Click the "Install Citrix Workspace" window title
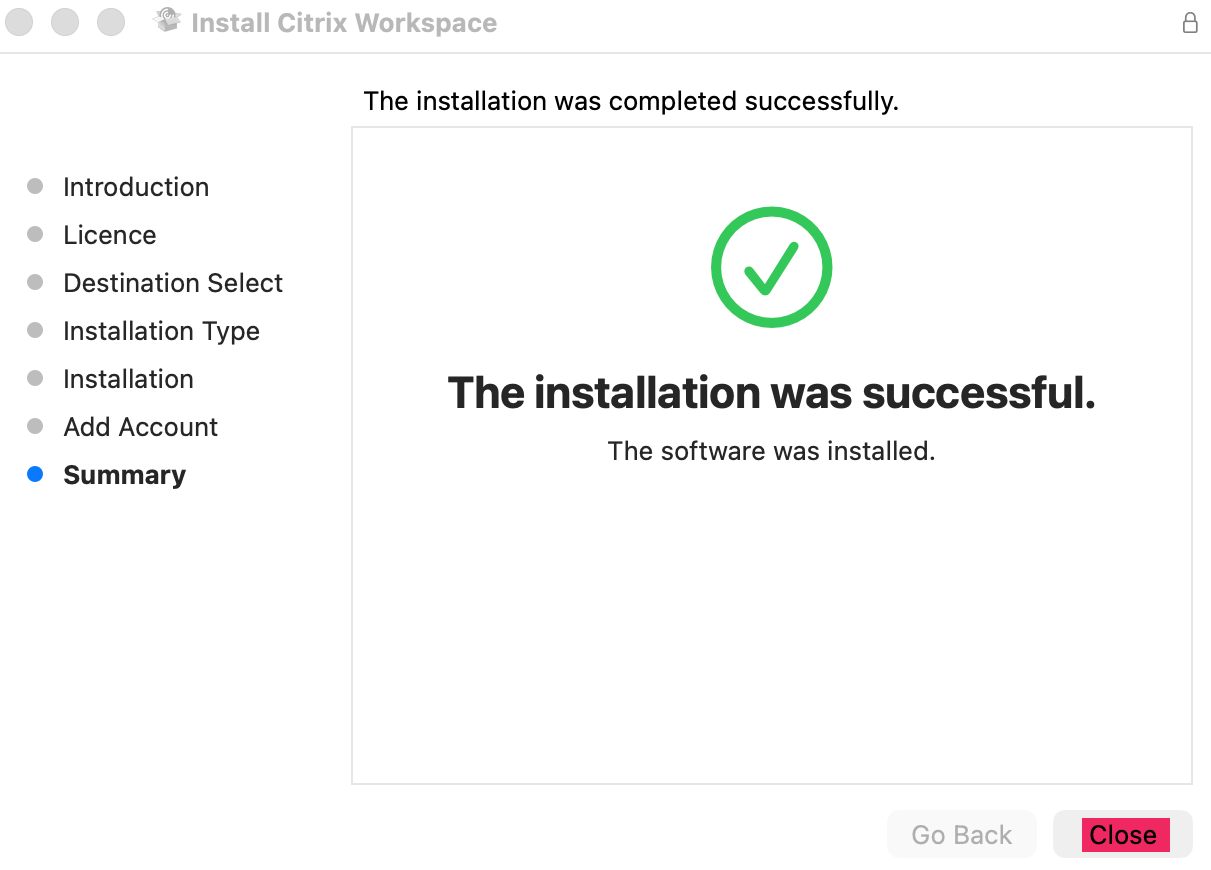The image size is (1211, 870). click(x=344, y=23)
